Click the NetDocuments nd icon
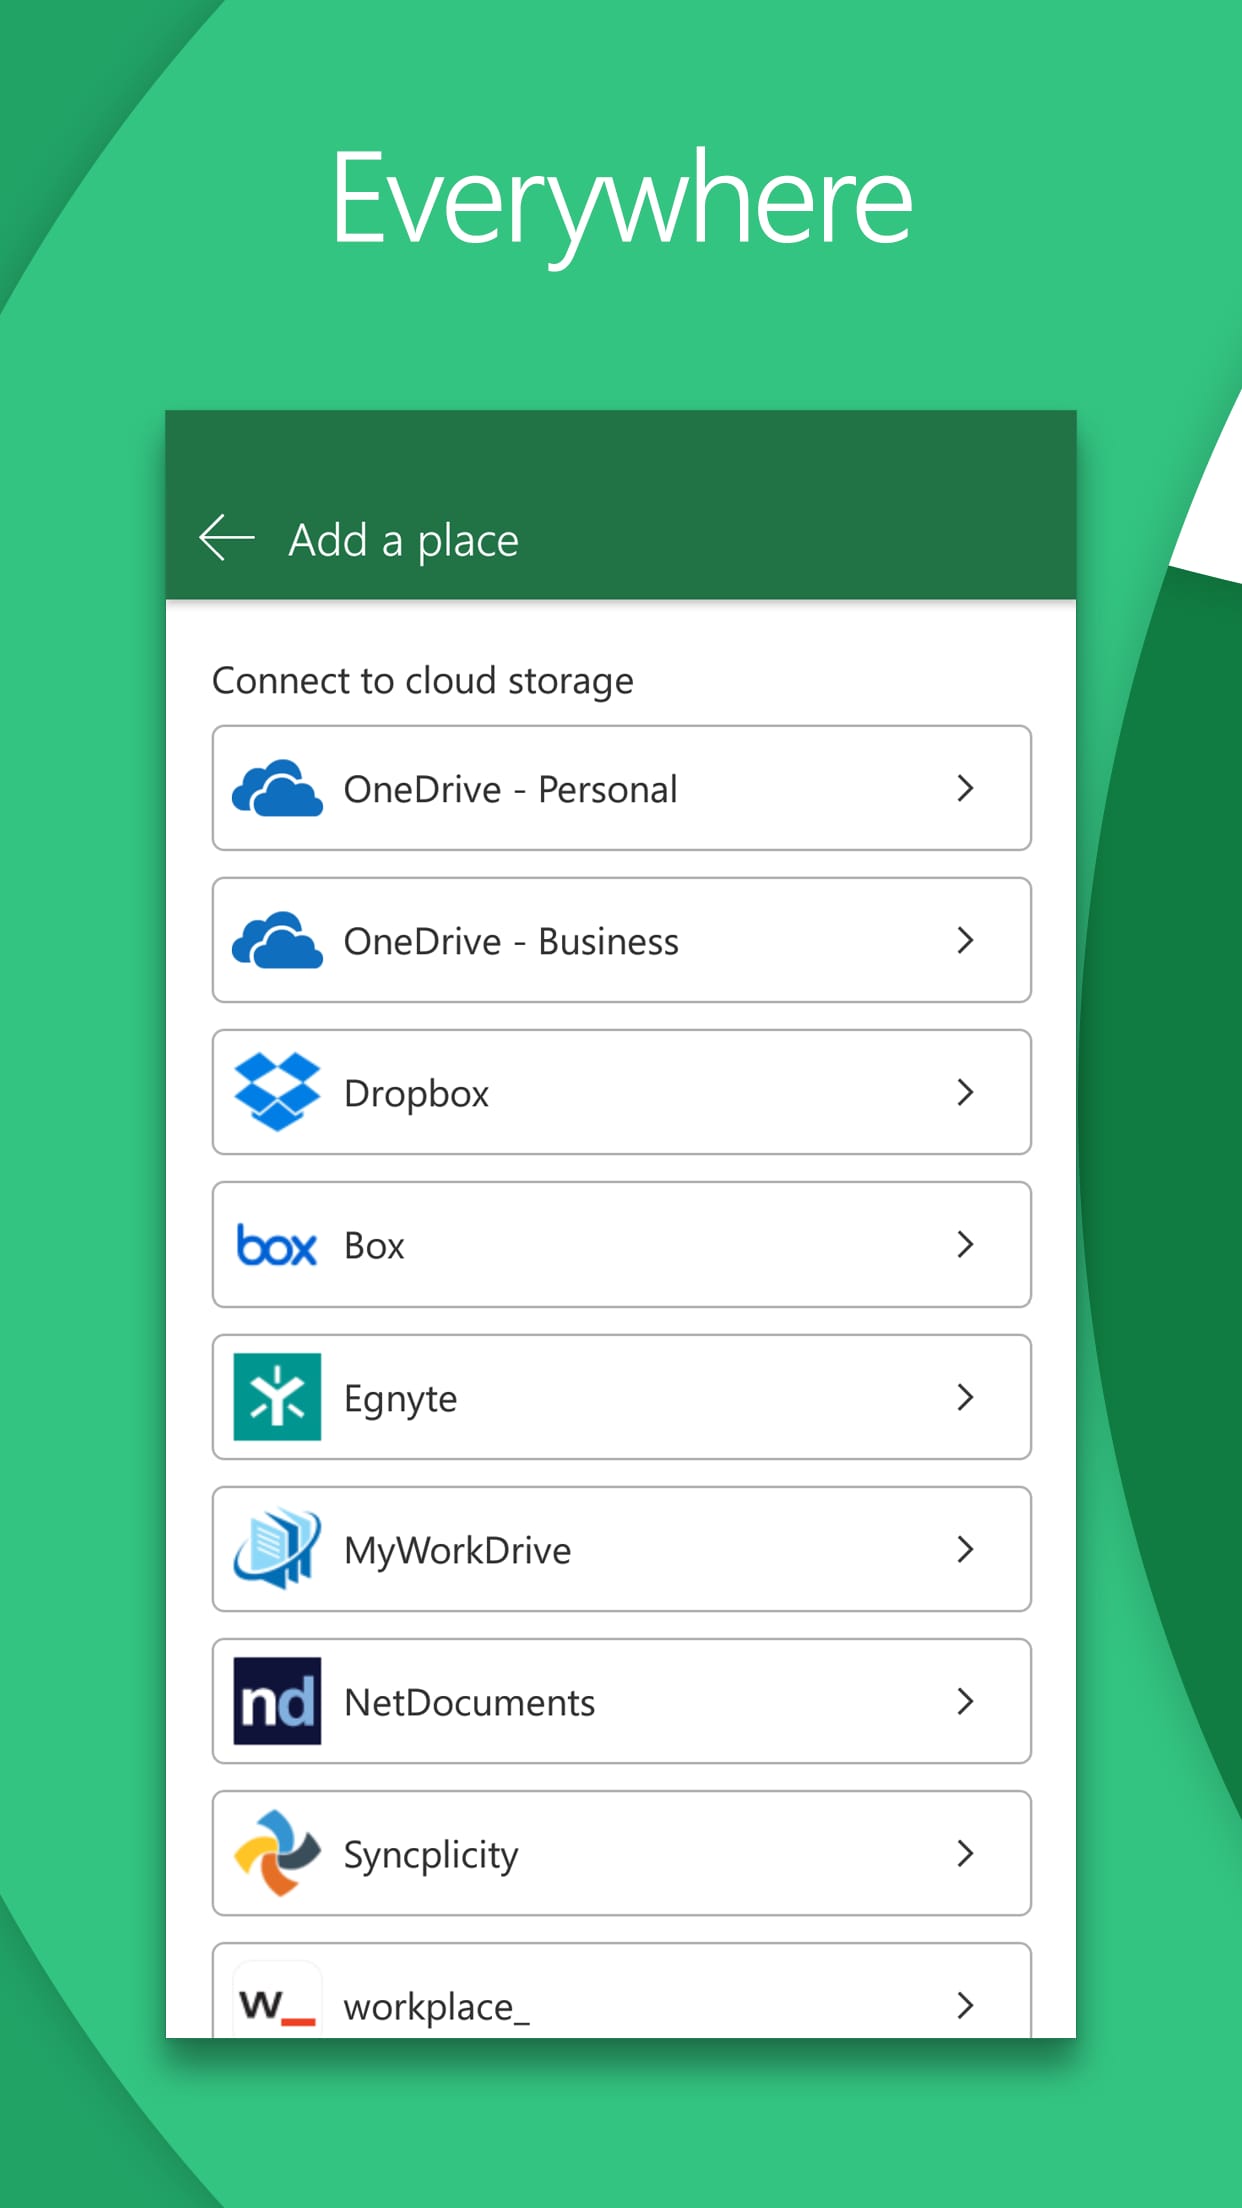1242x2208 pixels. click(x=277, y=1701)
